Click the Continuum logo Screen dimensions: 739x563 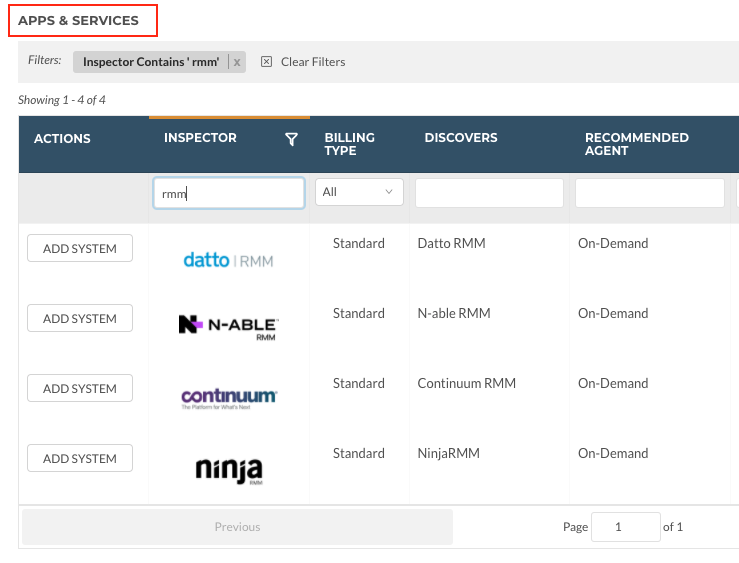tap(229, 399)
